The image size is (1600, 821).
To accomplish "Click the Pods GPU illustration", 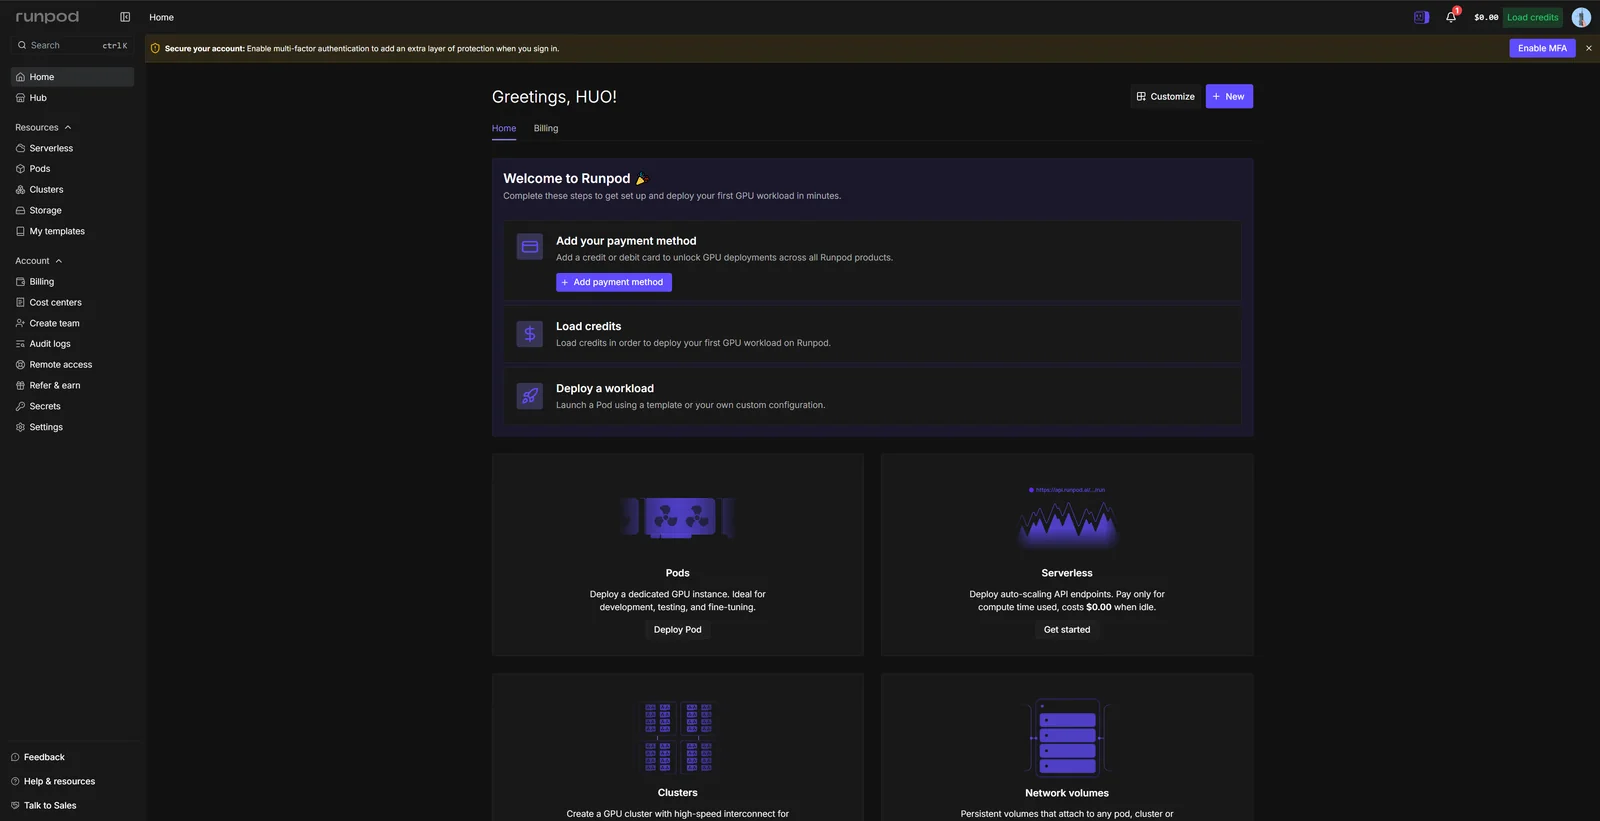I will click(x=678, y=518).
